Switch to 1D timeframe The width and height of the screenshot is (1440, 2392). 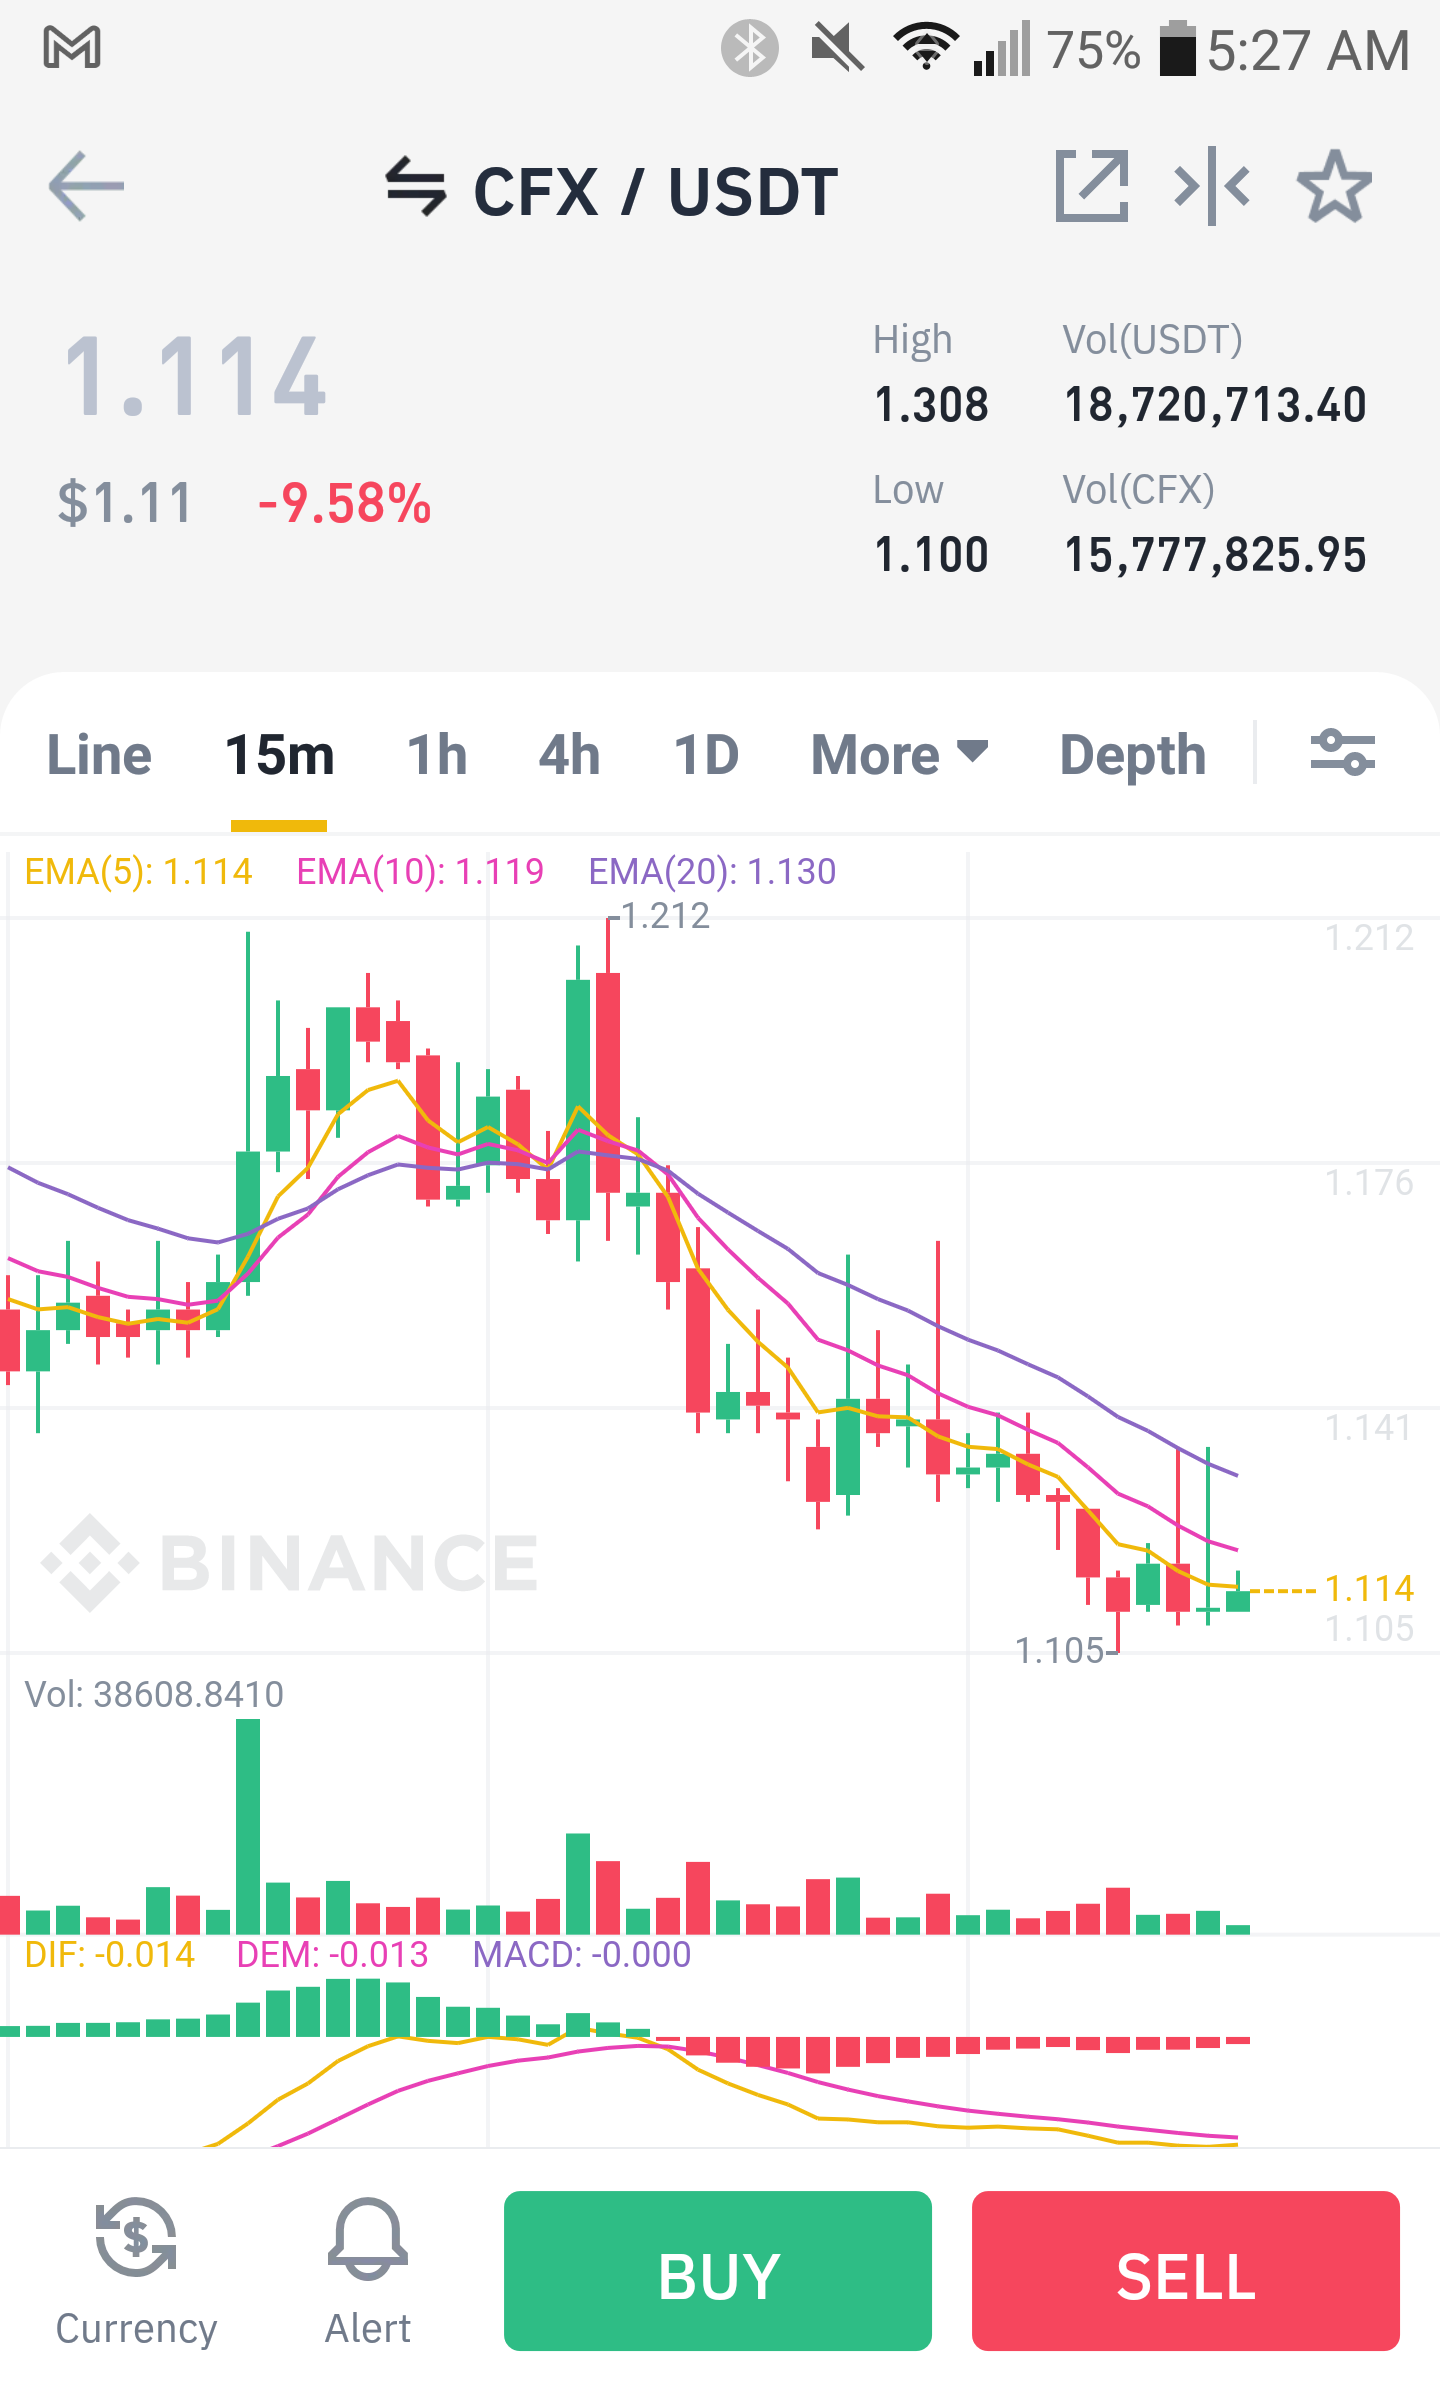pyautogui.click(x=706, y=754)
